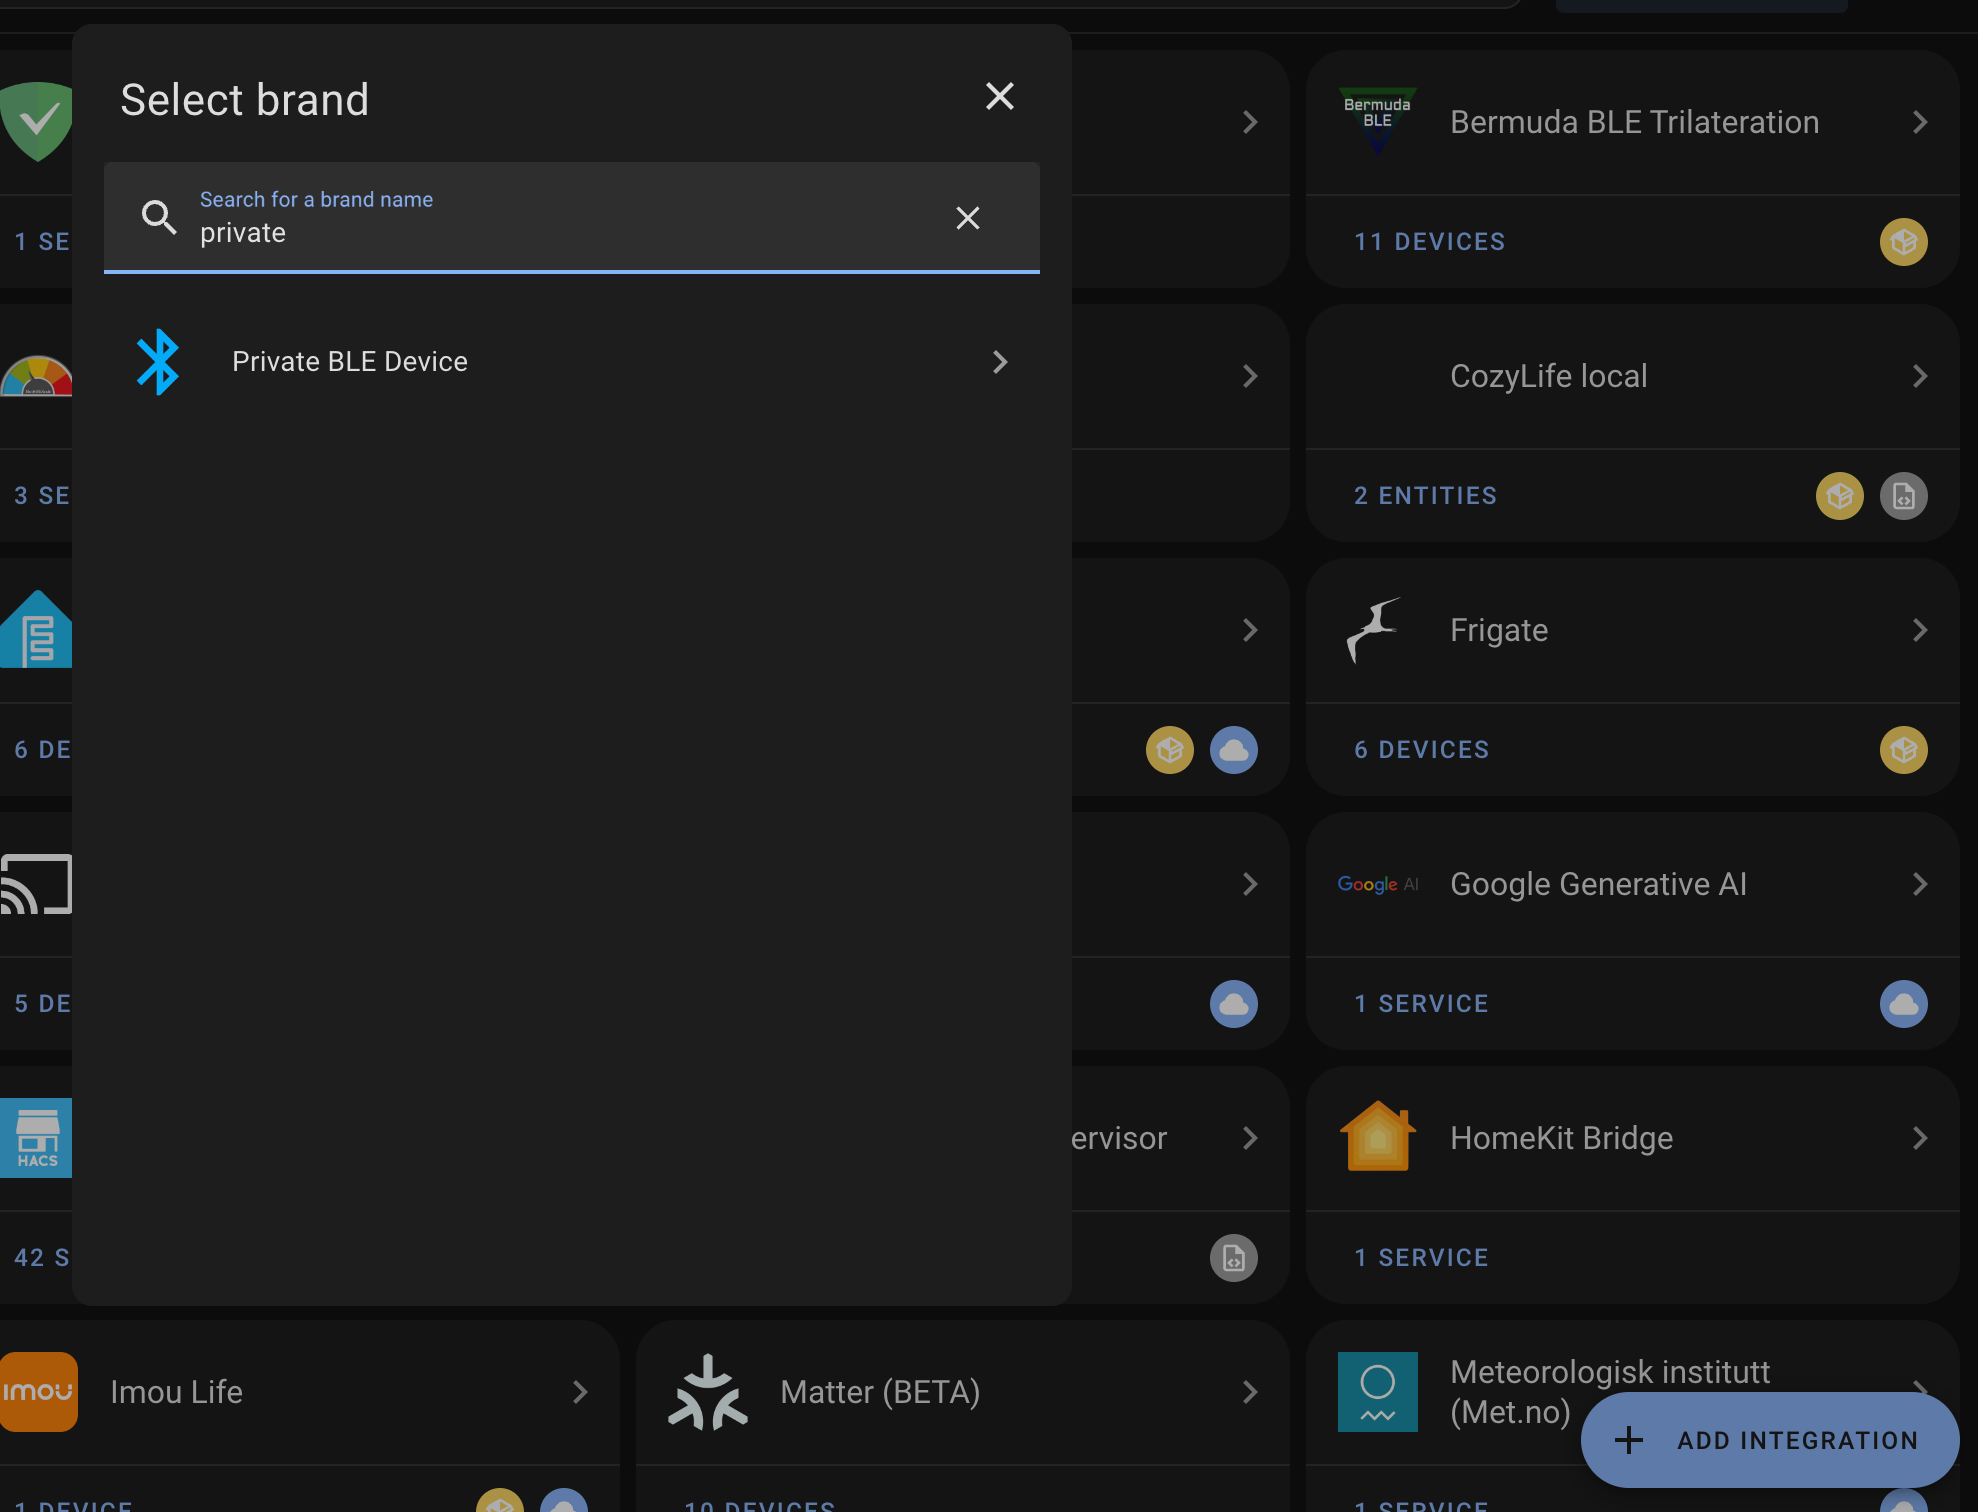The height and width of the screenshot is (1512, 1978).
Task: Close the Select brand dialog
Action: pyautogui.click(x=999, y=97)
